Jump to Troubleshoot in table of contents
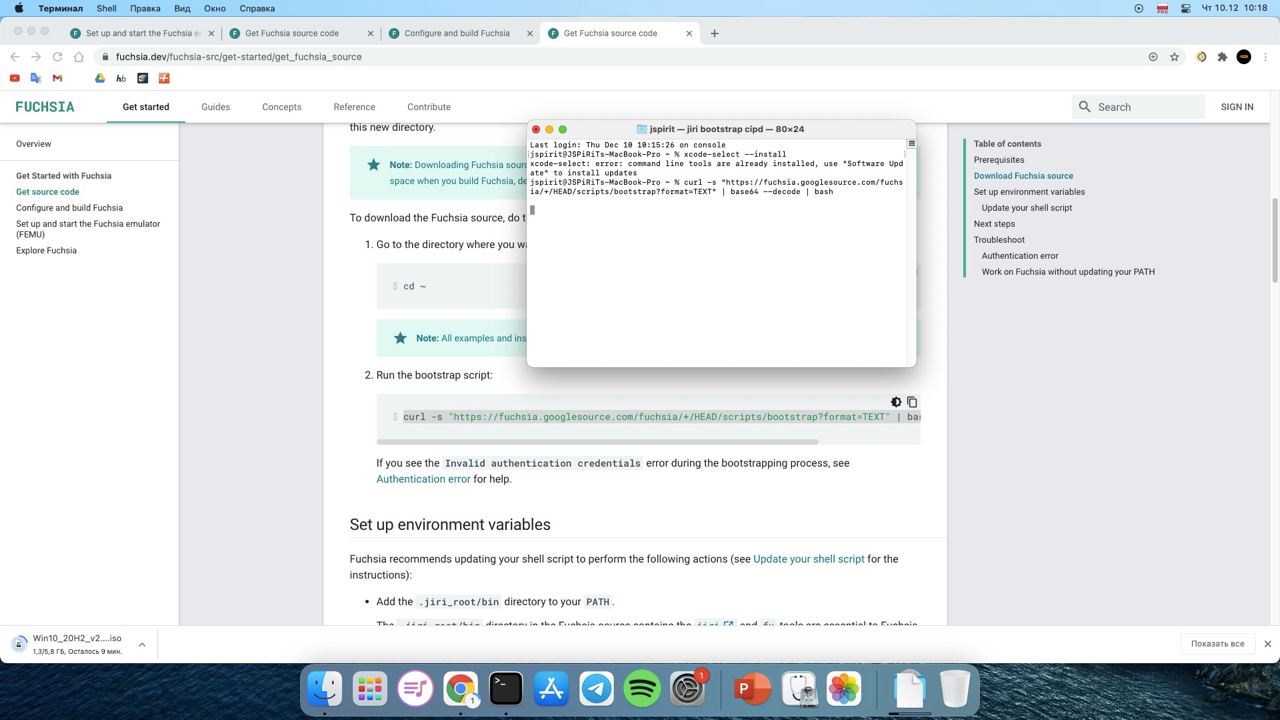The height and width of the screenshot is (720, 1280). [x=999, y=240]
